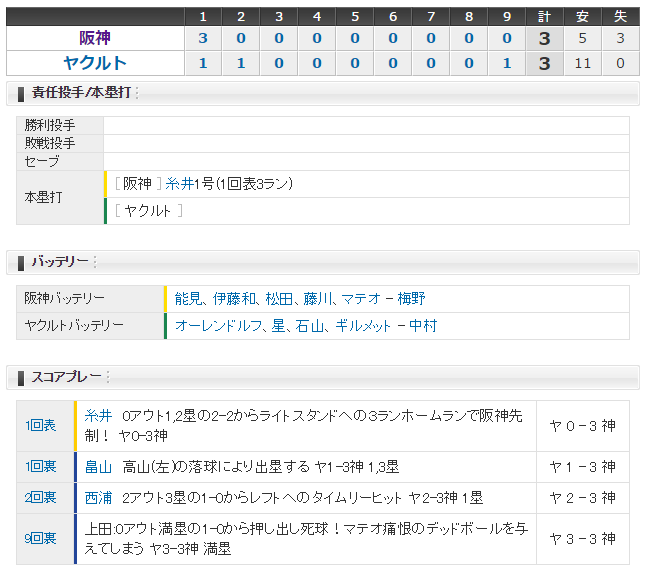Open pitcher マテオ in 阪神 battery
The image size is (646, 587).
[361, 299]
